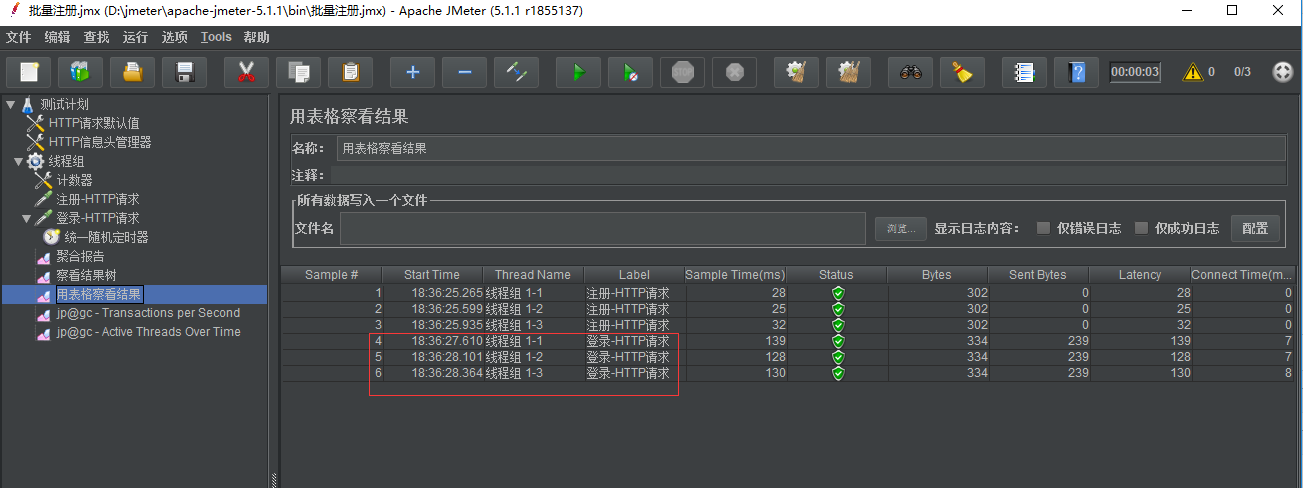This screenshot has width=1303, height=488.
Task: Collapse the 测试计划 tree node
Action: [x=10, y=104]
